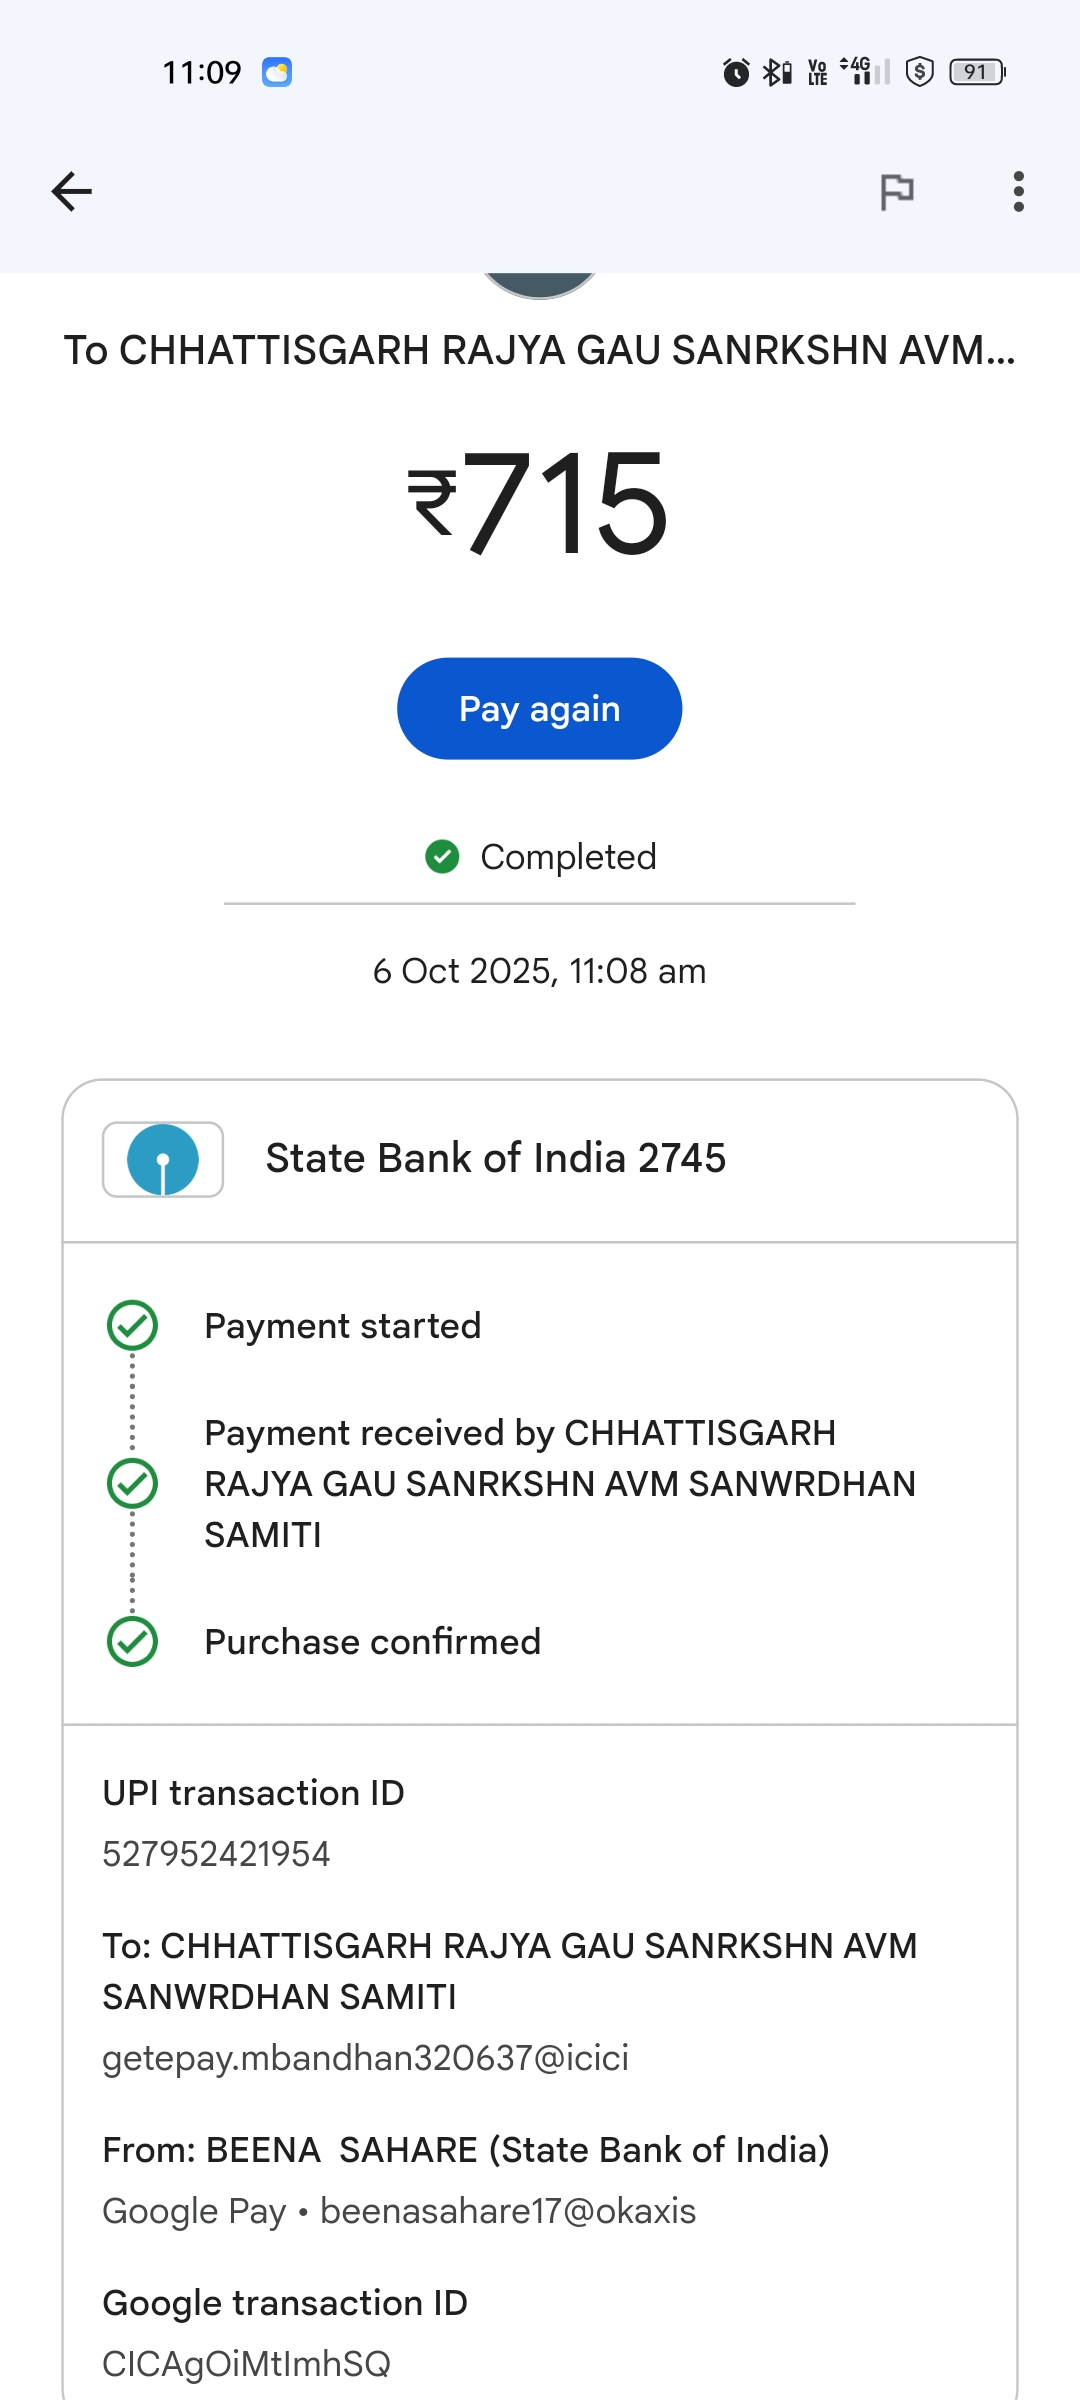Click the weather icon in status bar
The image size is (1080, 2400).
point(277,72)
